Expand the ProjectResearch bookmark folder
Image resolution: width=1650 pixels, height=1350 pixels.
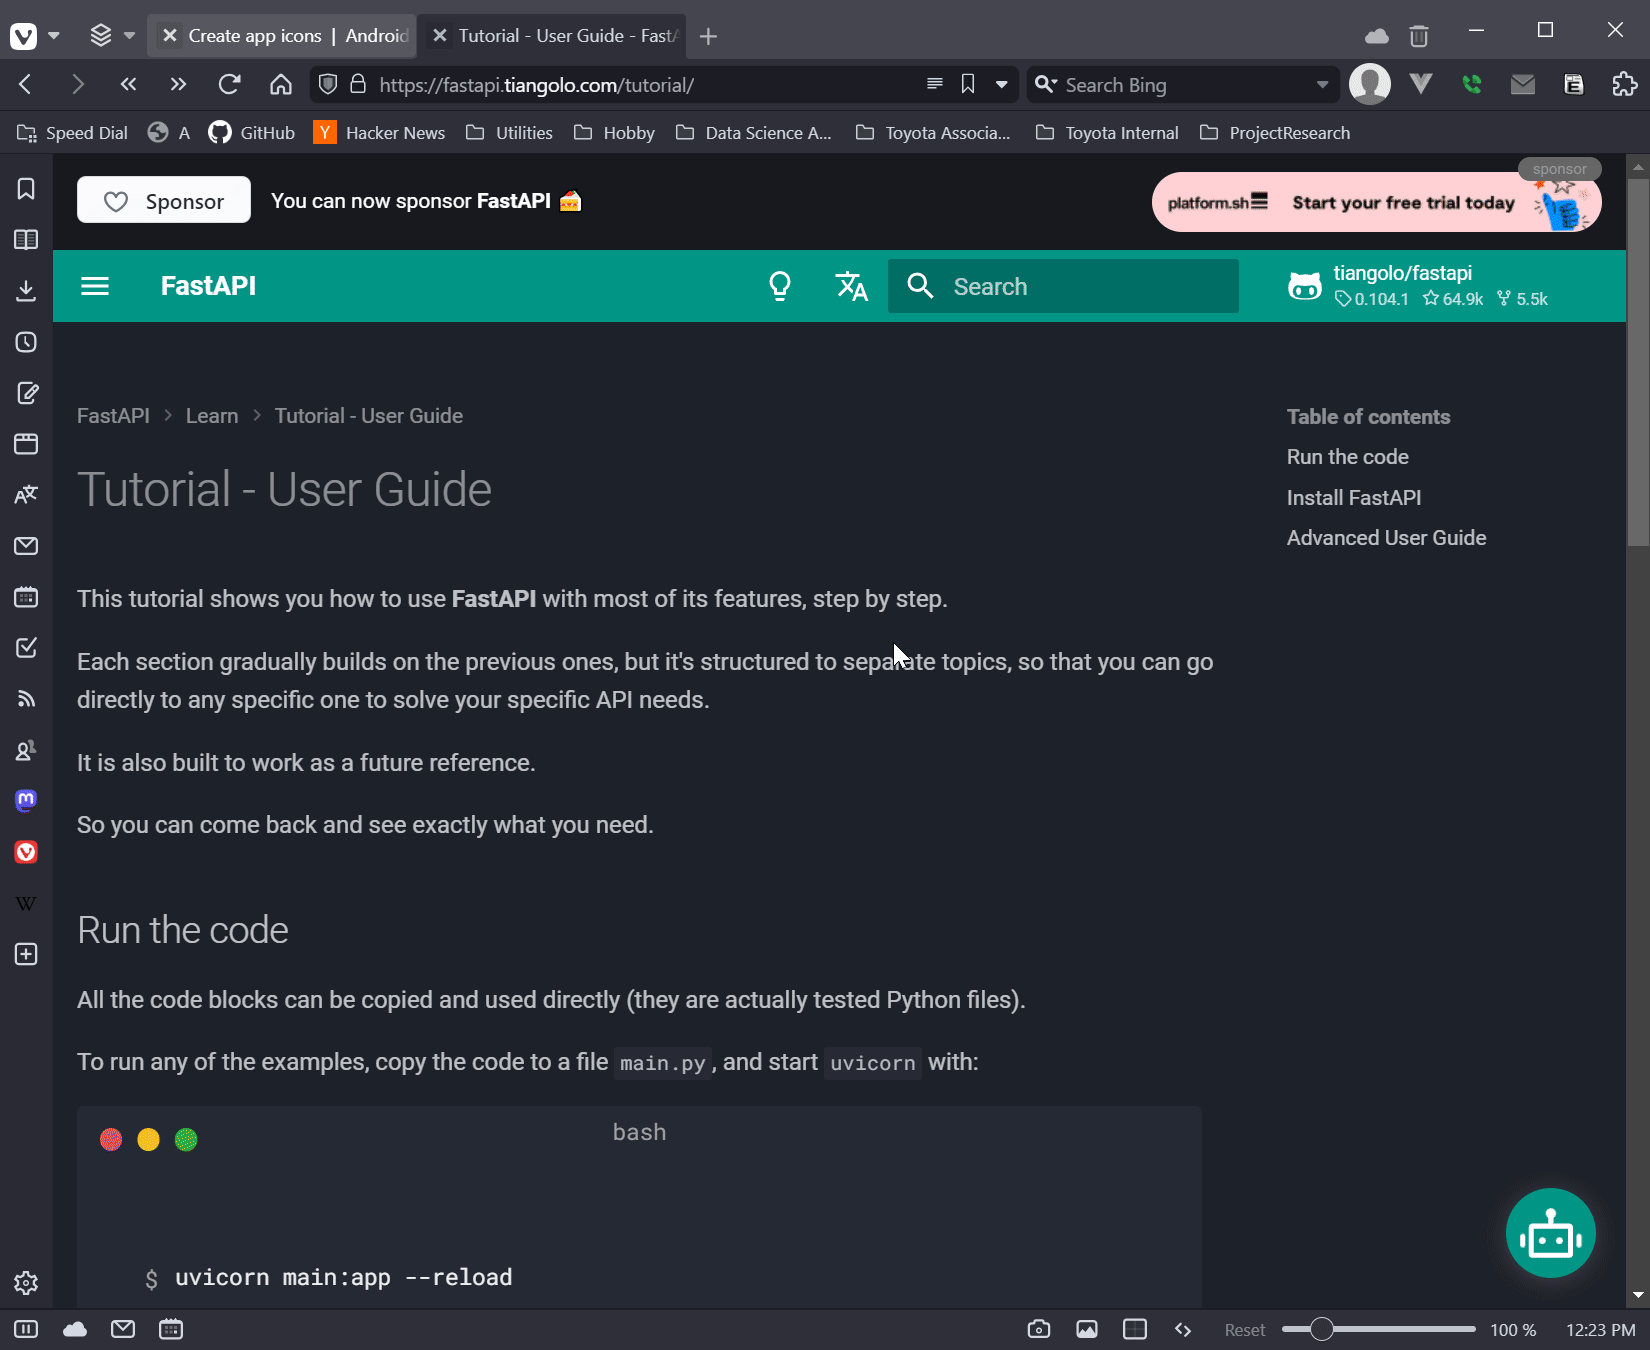coord(1275,133)
